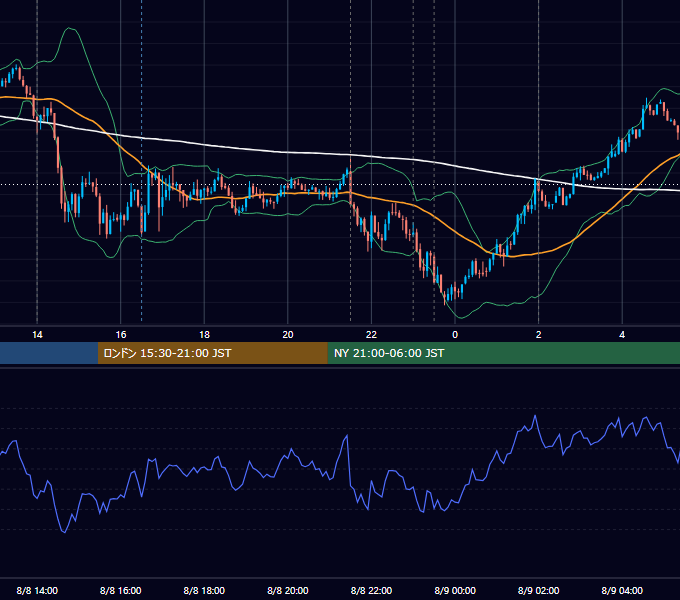
Task: Select the 20 hour label on price chart axis
Action: [x=288, y=335]
